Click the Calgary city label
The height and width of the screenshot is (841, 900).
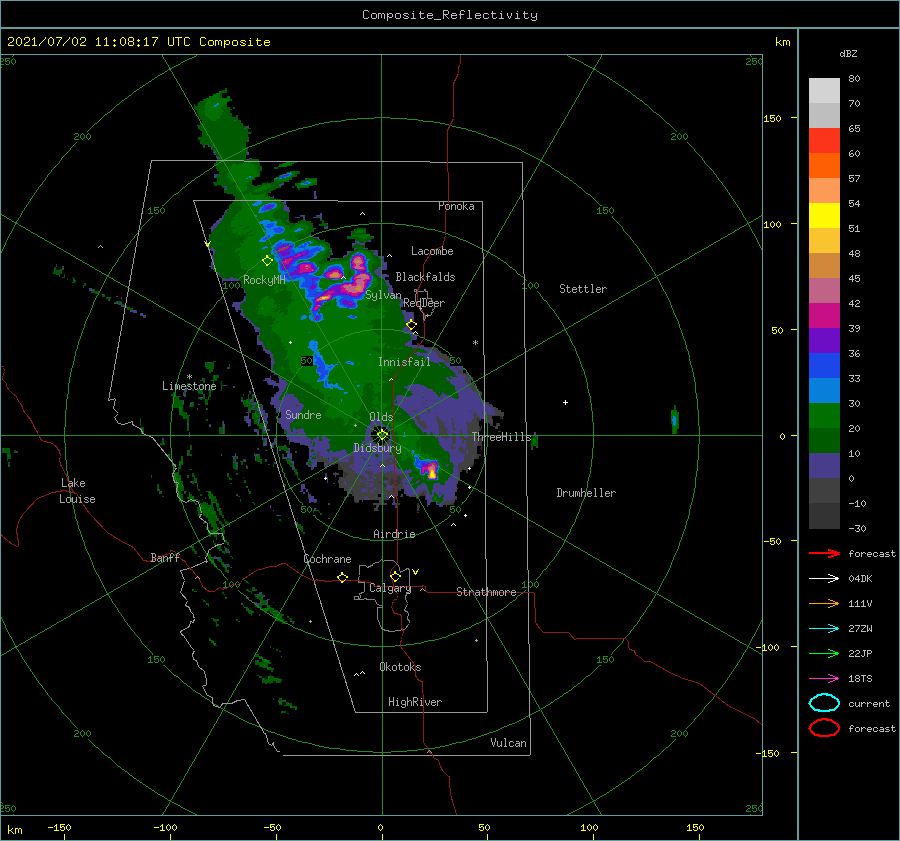390,588
